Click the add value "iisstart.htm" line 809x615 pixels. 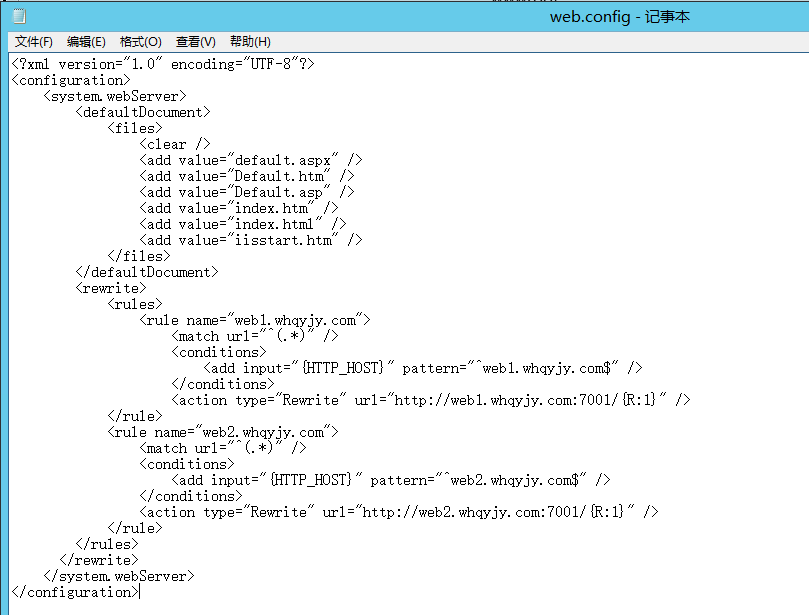click(x=251, y=240)
